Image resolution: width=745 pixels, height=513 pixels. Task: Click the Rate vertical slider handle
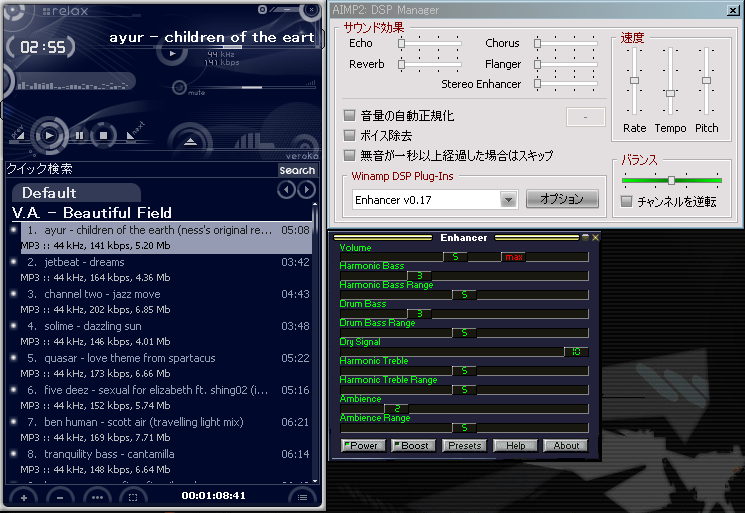point(634,80)
